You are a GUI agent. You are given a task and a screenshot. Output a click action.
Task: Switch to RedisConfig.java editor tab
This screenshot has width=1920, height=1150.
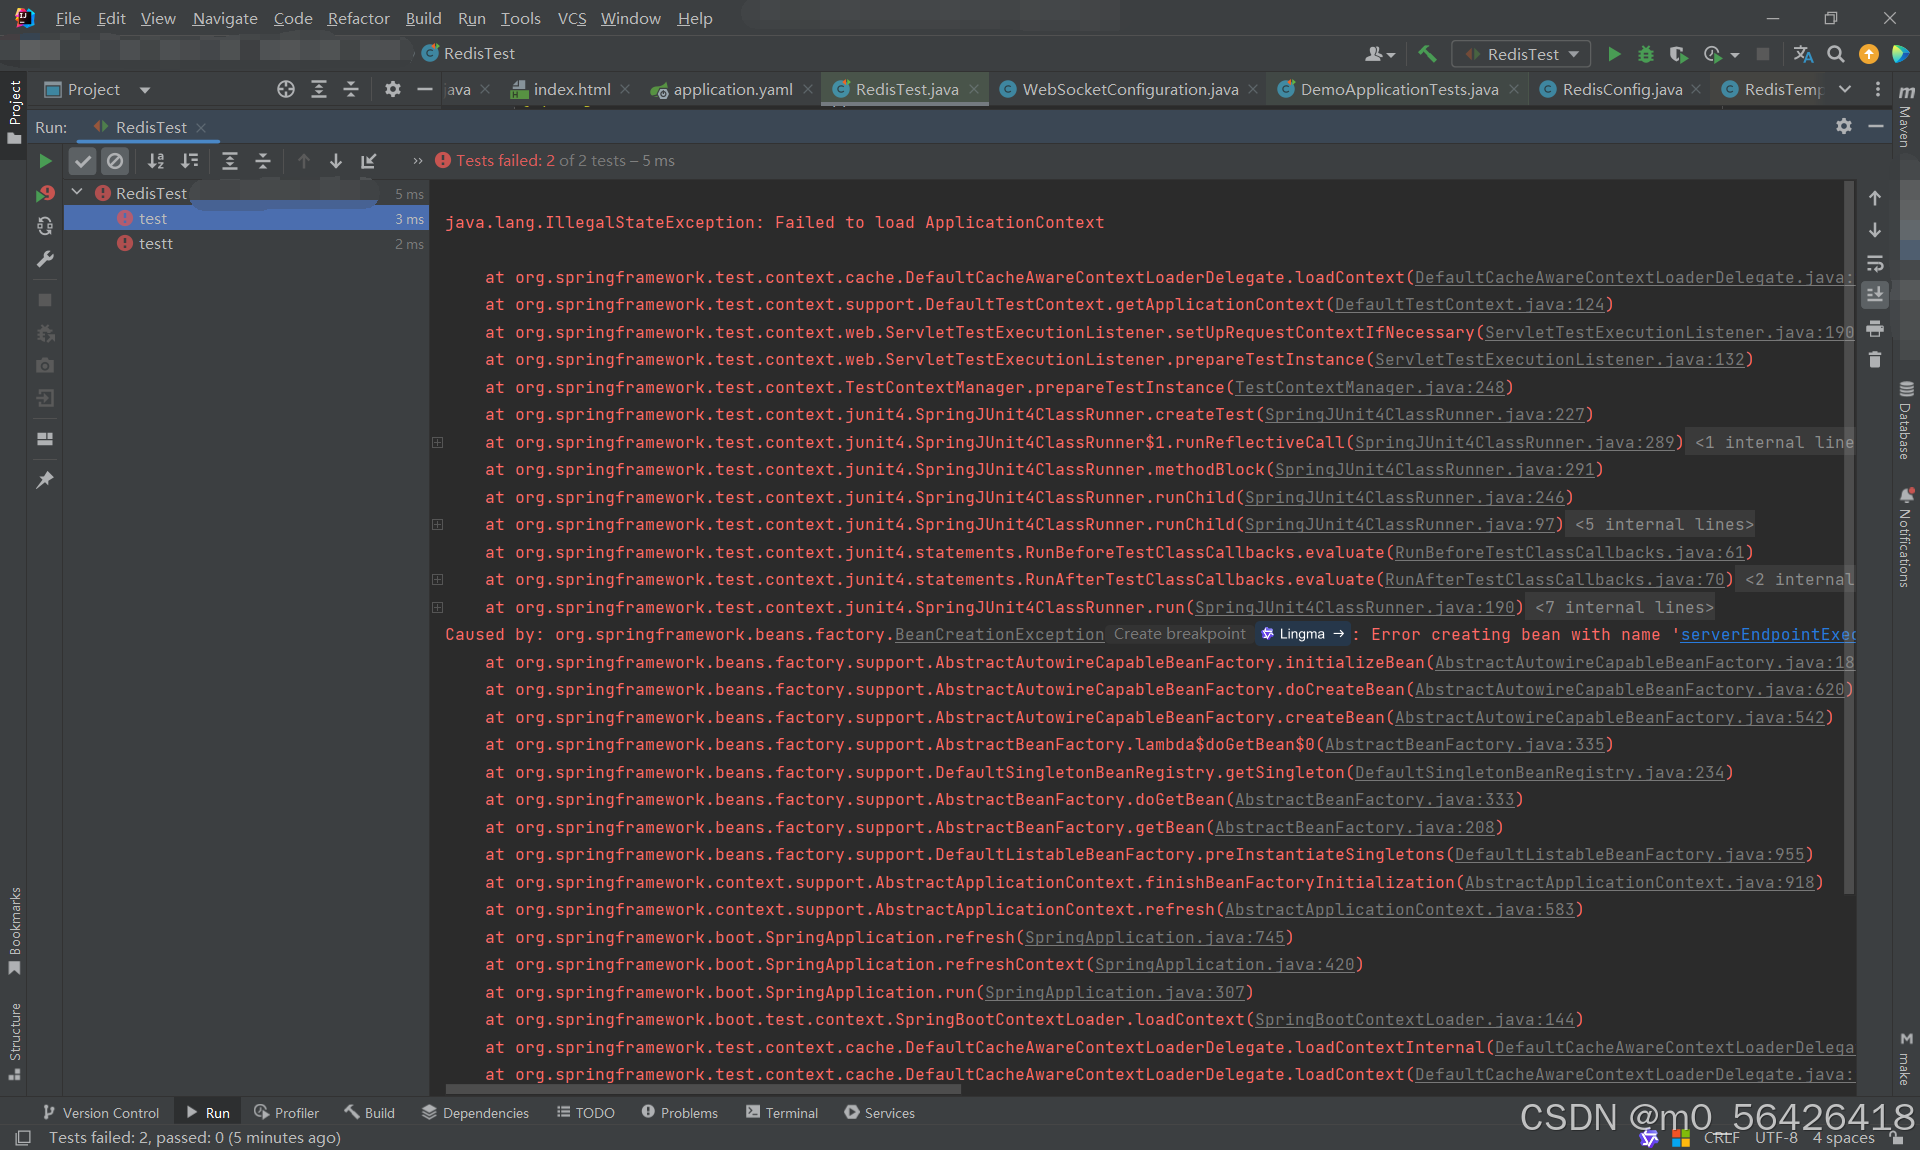click(1621, 89)
